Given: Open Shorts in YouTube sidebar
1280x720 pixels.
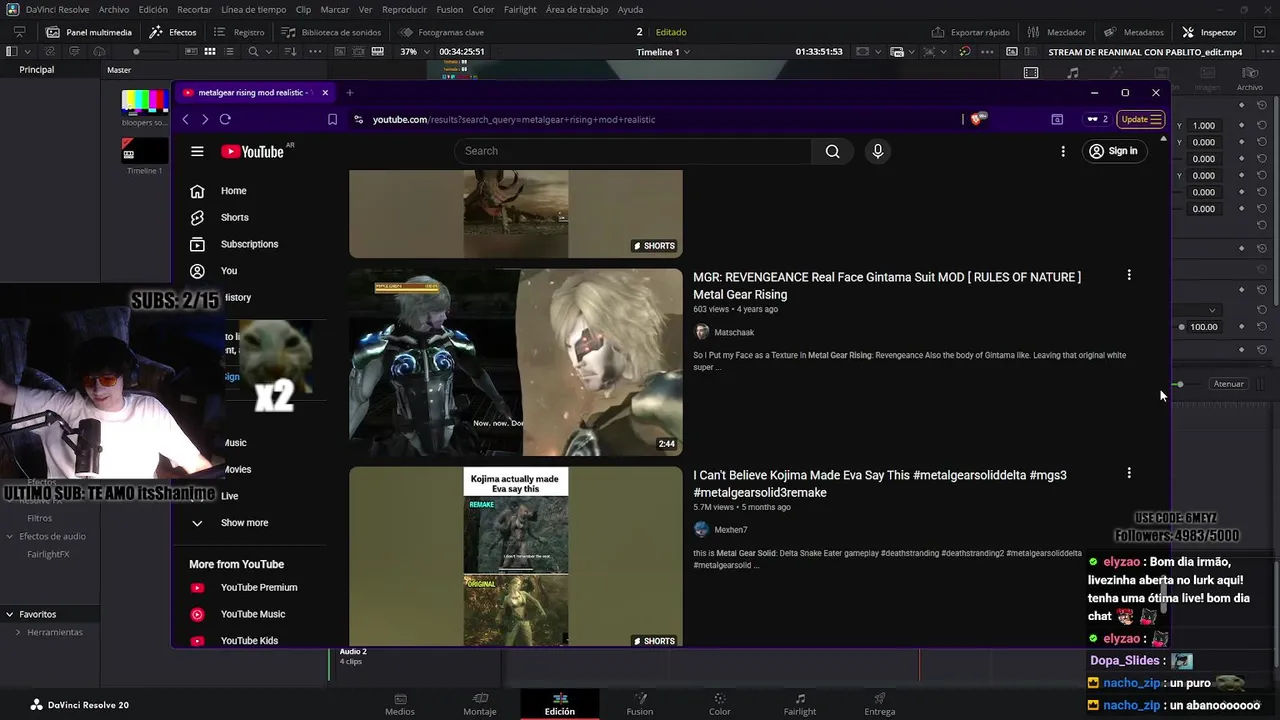Looking at the screenshot, I should pyautogui.click(x=234, y=217).
